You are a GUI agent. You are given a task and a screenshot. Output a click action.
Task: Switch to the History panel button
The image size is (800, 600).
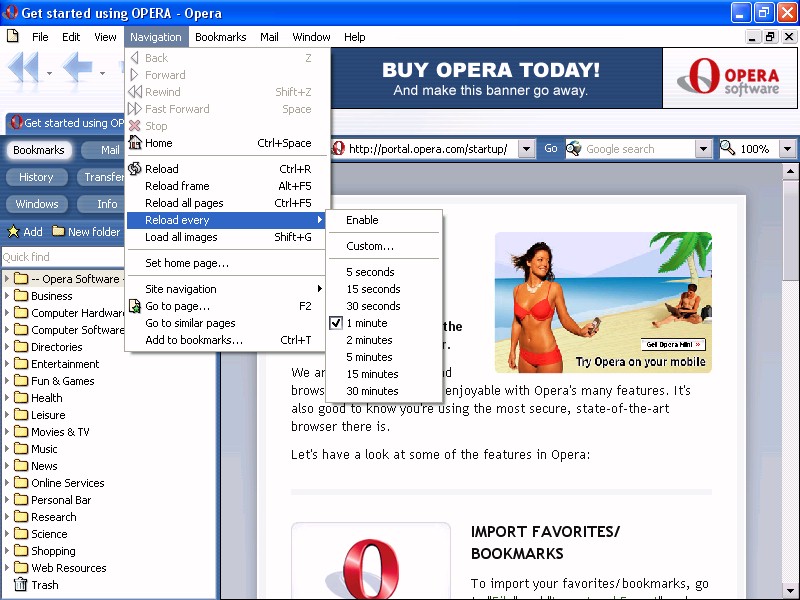pos(36,177)
